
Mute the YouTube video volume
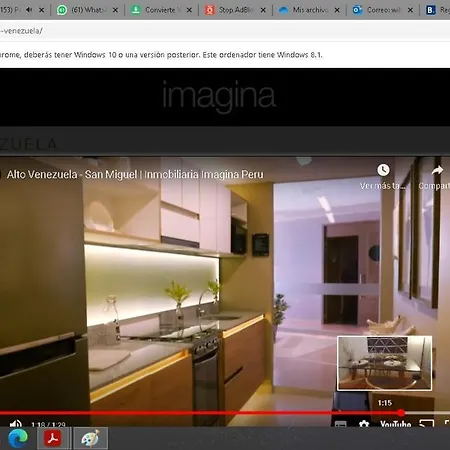[x=15, y=424]
